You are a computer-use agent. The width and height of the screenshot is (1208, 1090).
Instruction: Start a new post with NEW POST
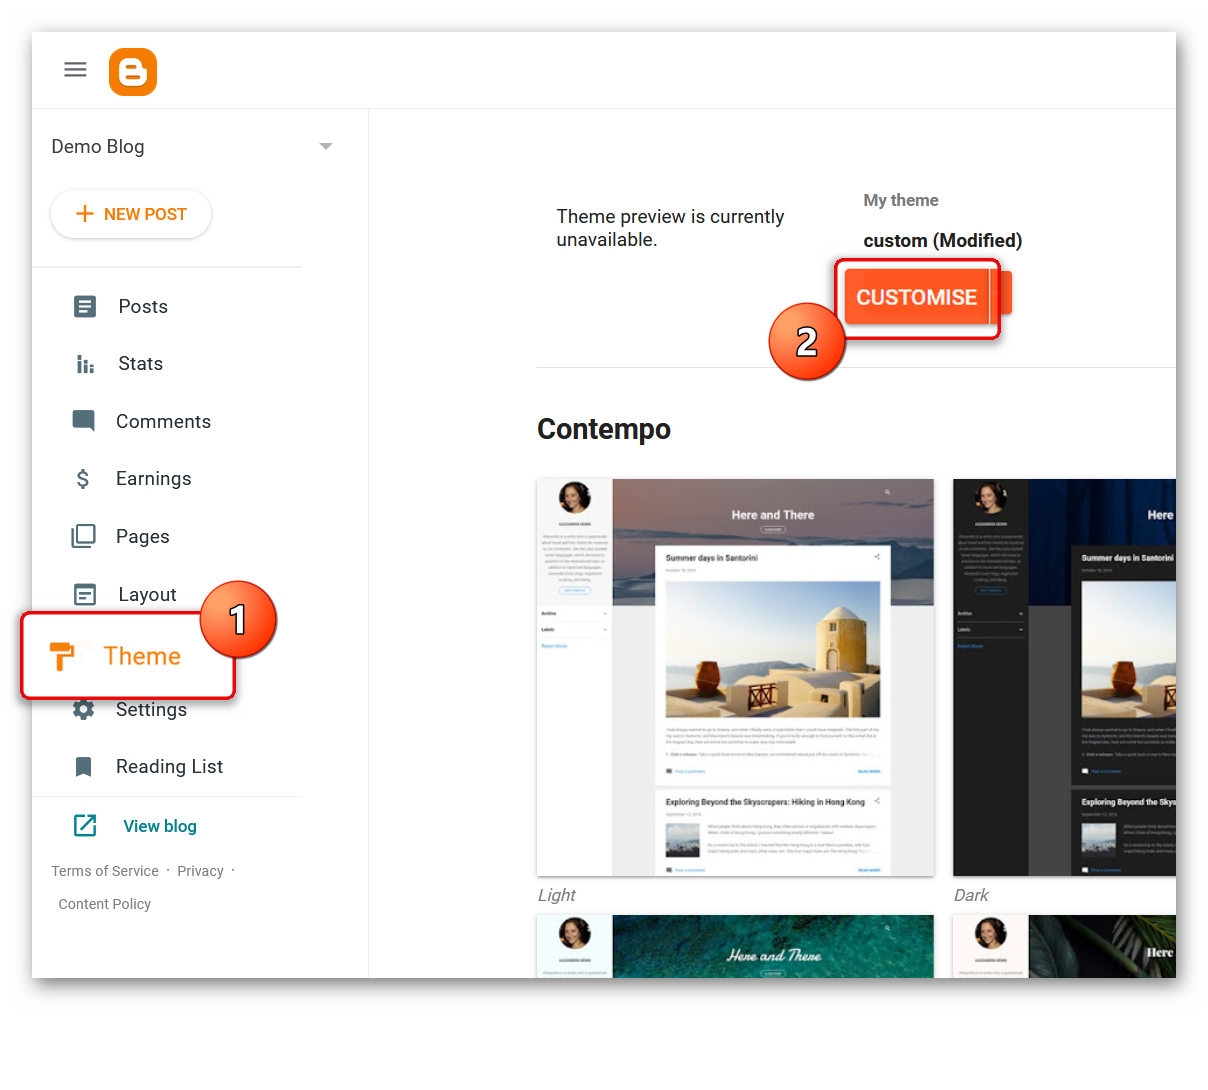coord(131,214)
